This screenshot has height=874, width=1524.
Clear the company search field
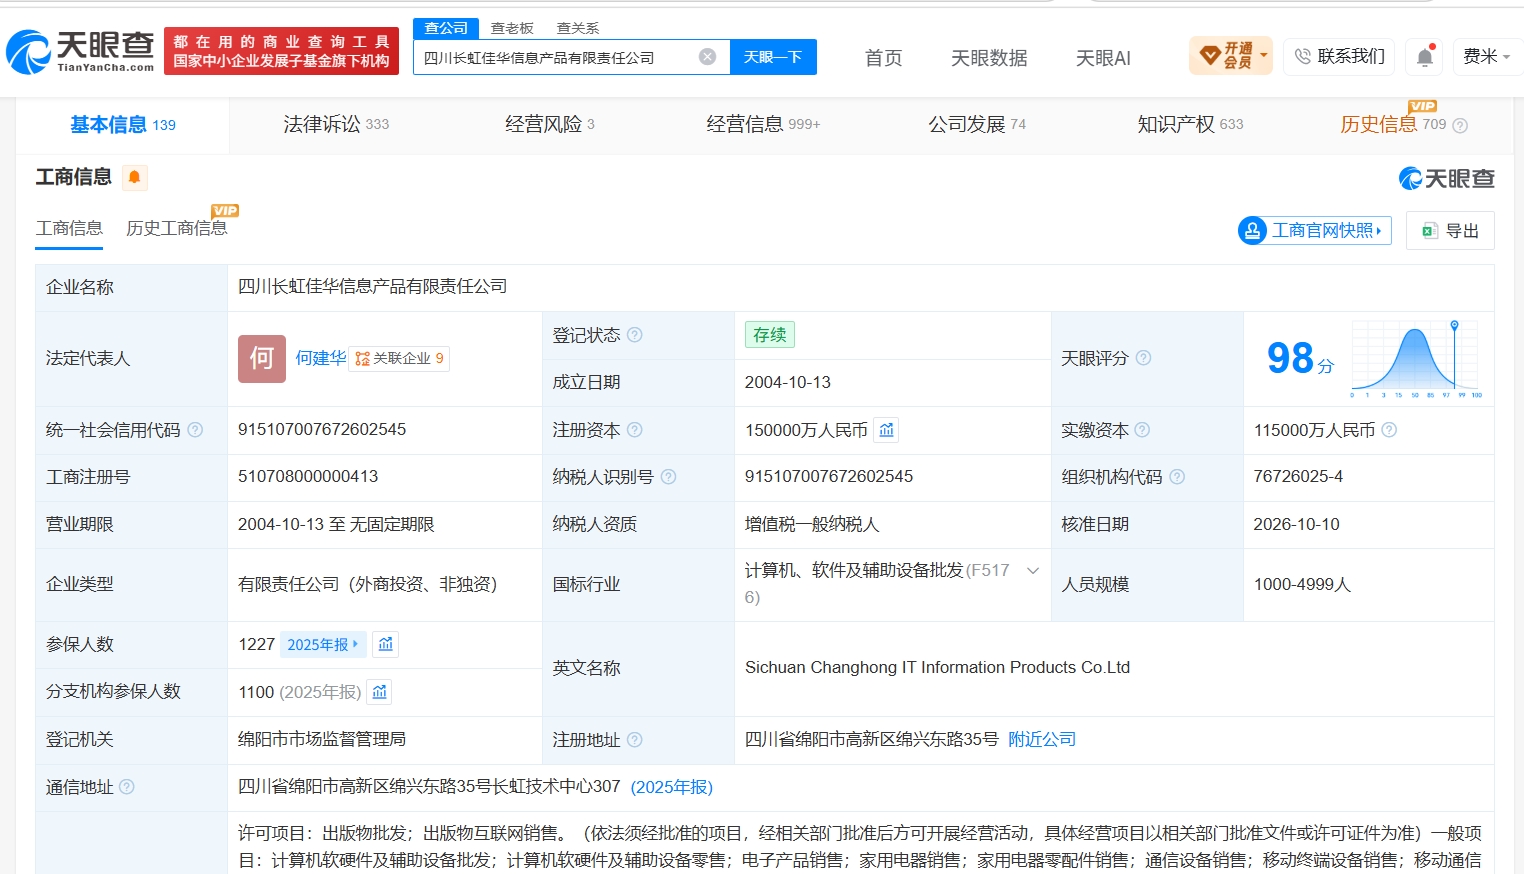point(707,57)
